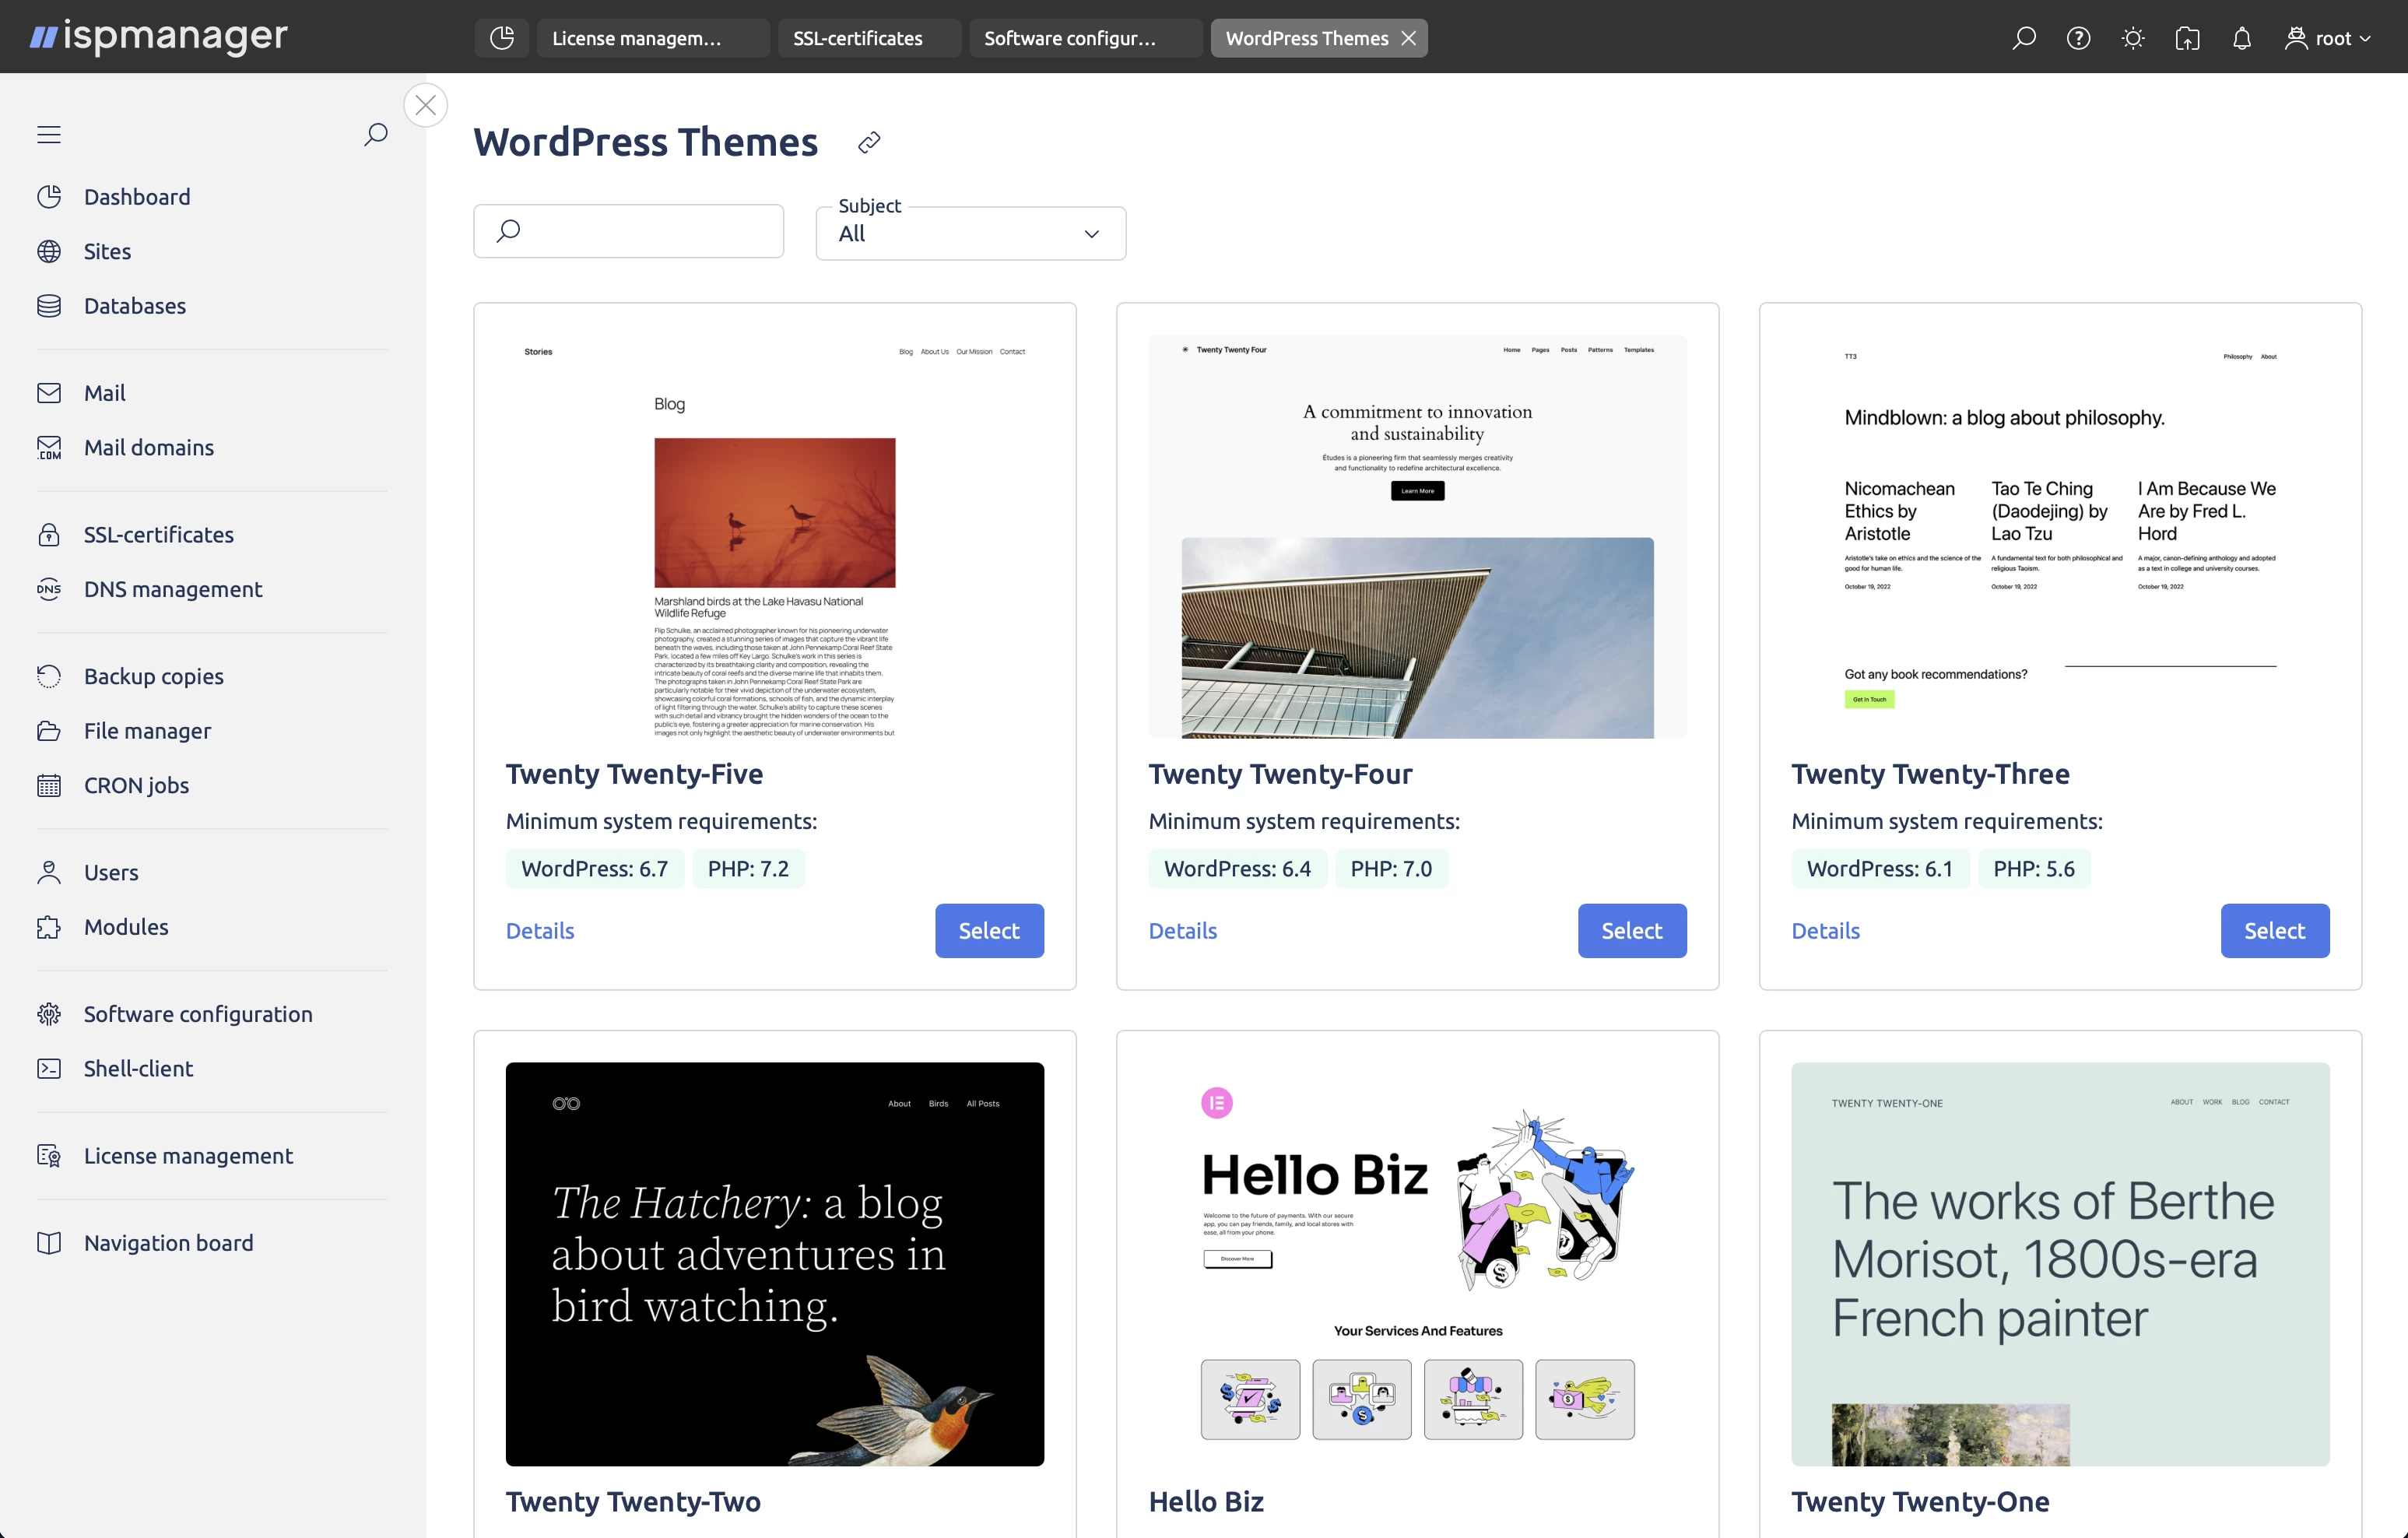Open Details for Twenty Twenty-Three

(1826, 931)
